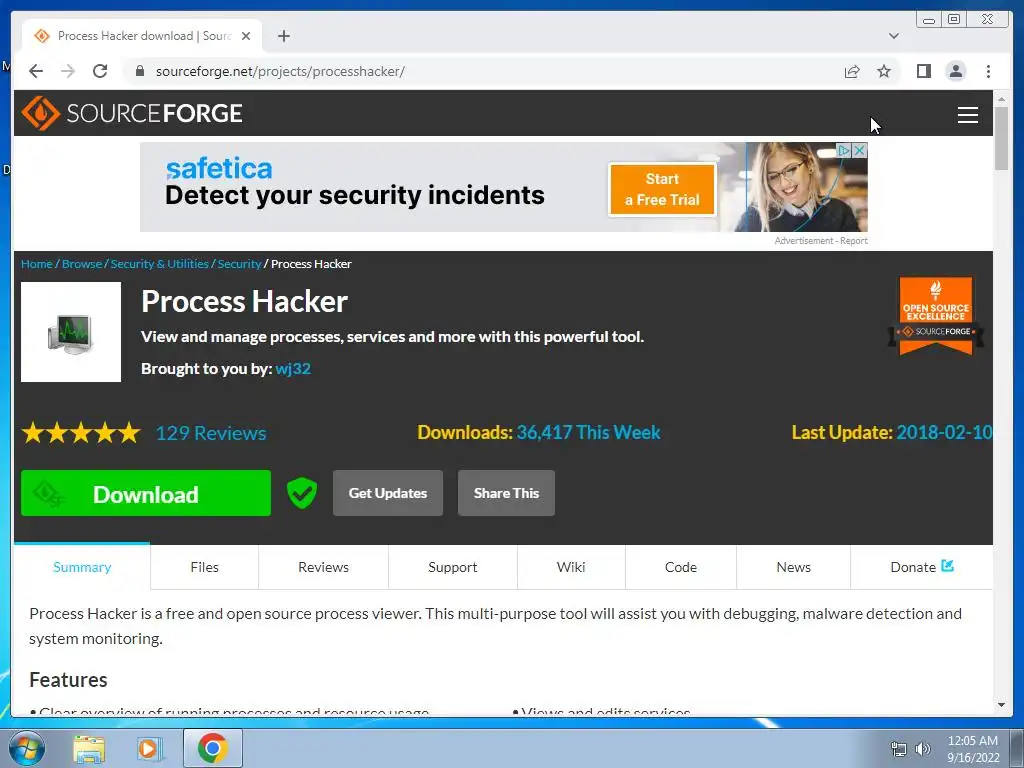Screen dimensions: 1024x768
Task: Expand the tab search chevron
Action: (894, 36)
